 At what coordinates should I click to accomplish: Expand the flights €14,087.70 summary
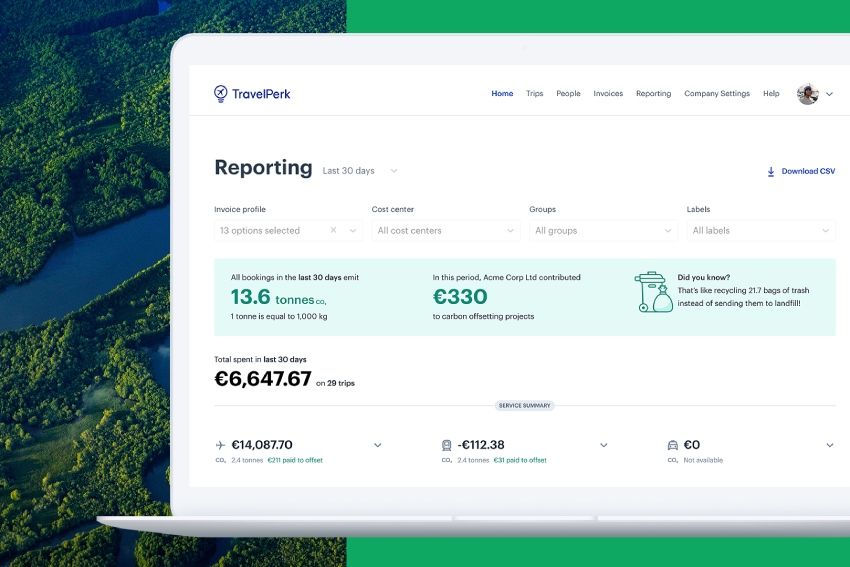point(377,445)
